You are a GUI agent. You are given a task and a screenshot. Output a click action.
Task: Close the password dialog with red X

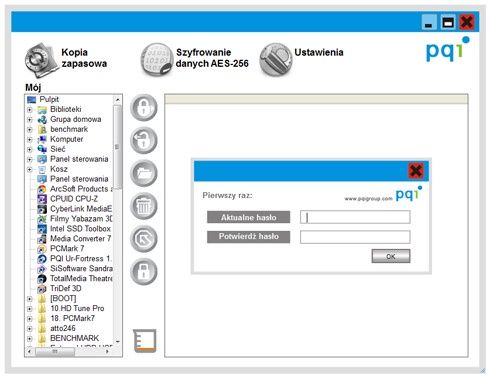coord(416,171)
